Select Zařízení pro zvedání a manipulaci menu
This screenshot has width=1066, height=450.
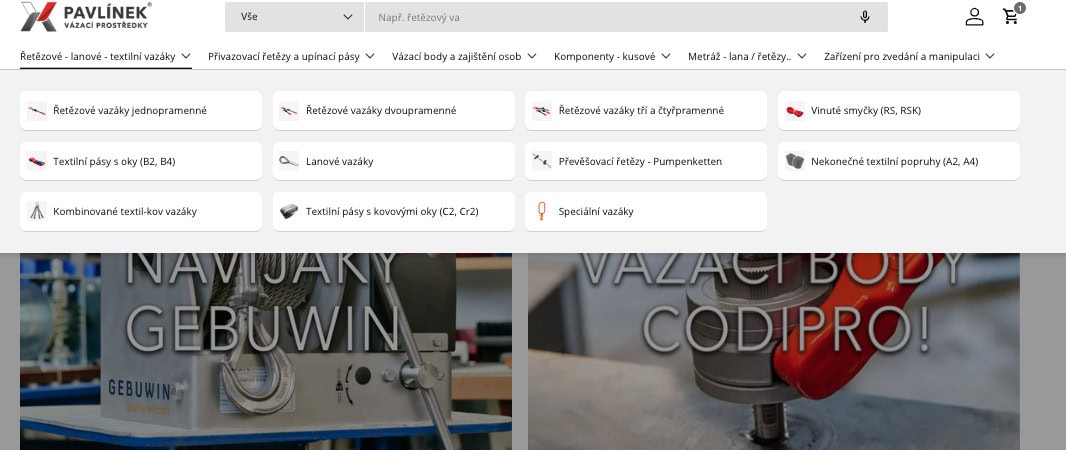(901, 56)
